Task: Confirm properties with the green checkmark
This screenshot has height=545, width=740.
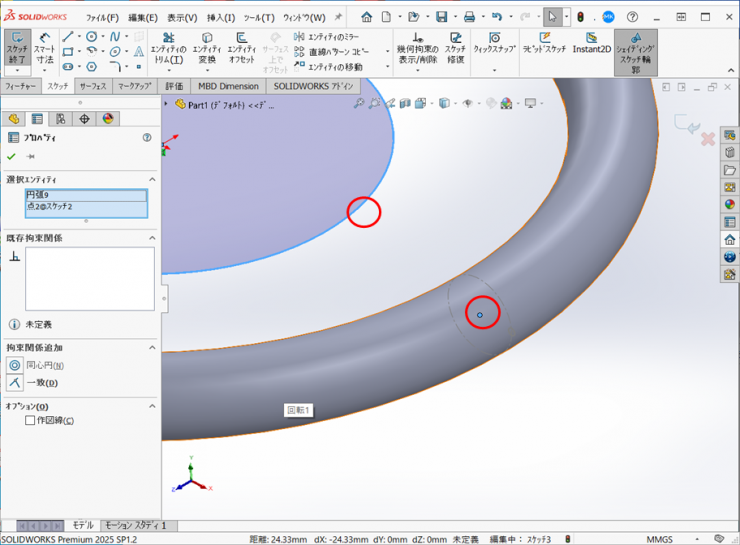Action: point(11,157)
